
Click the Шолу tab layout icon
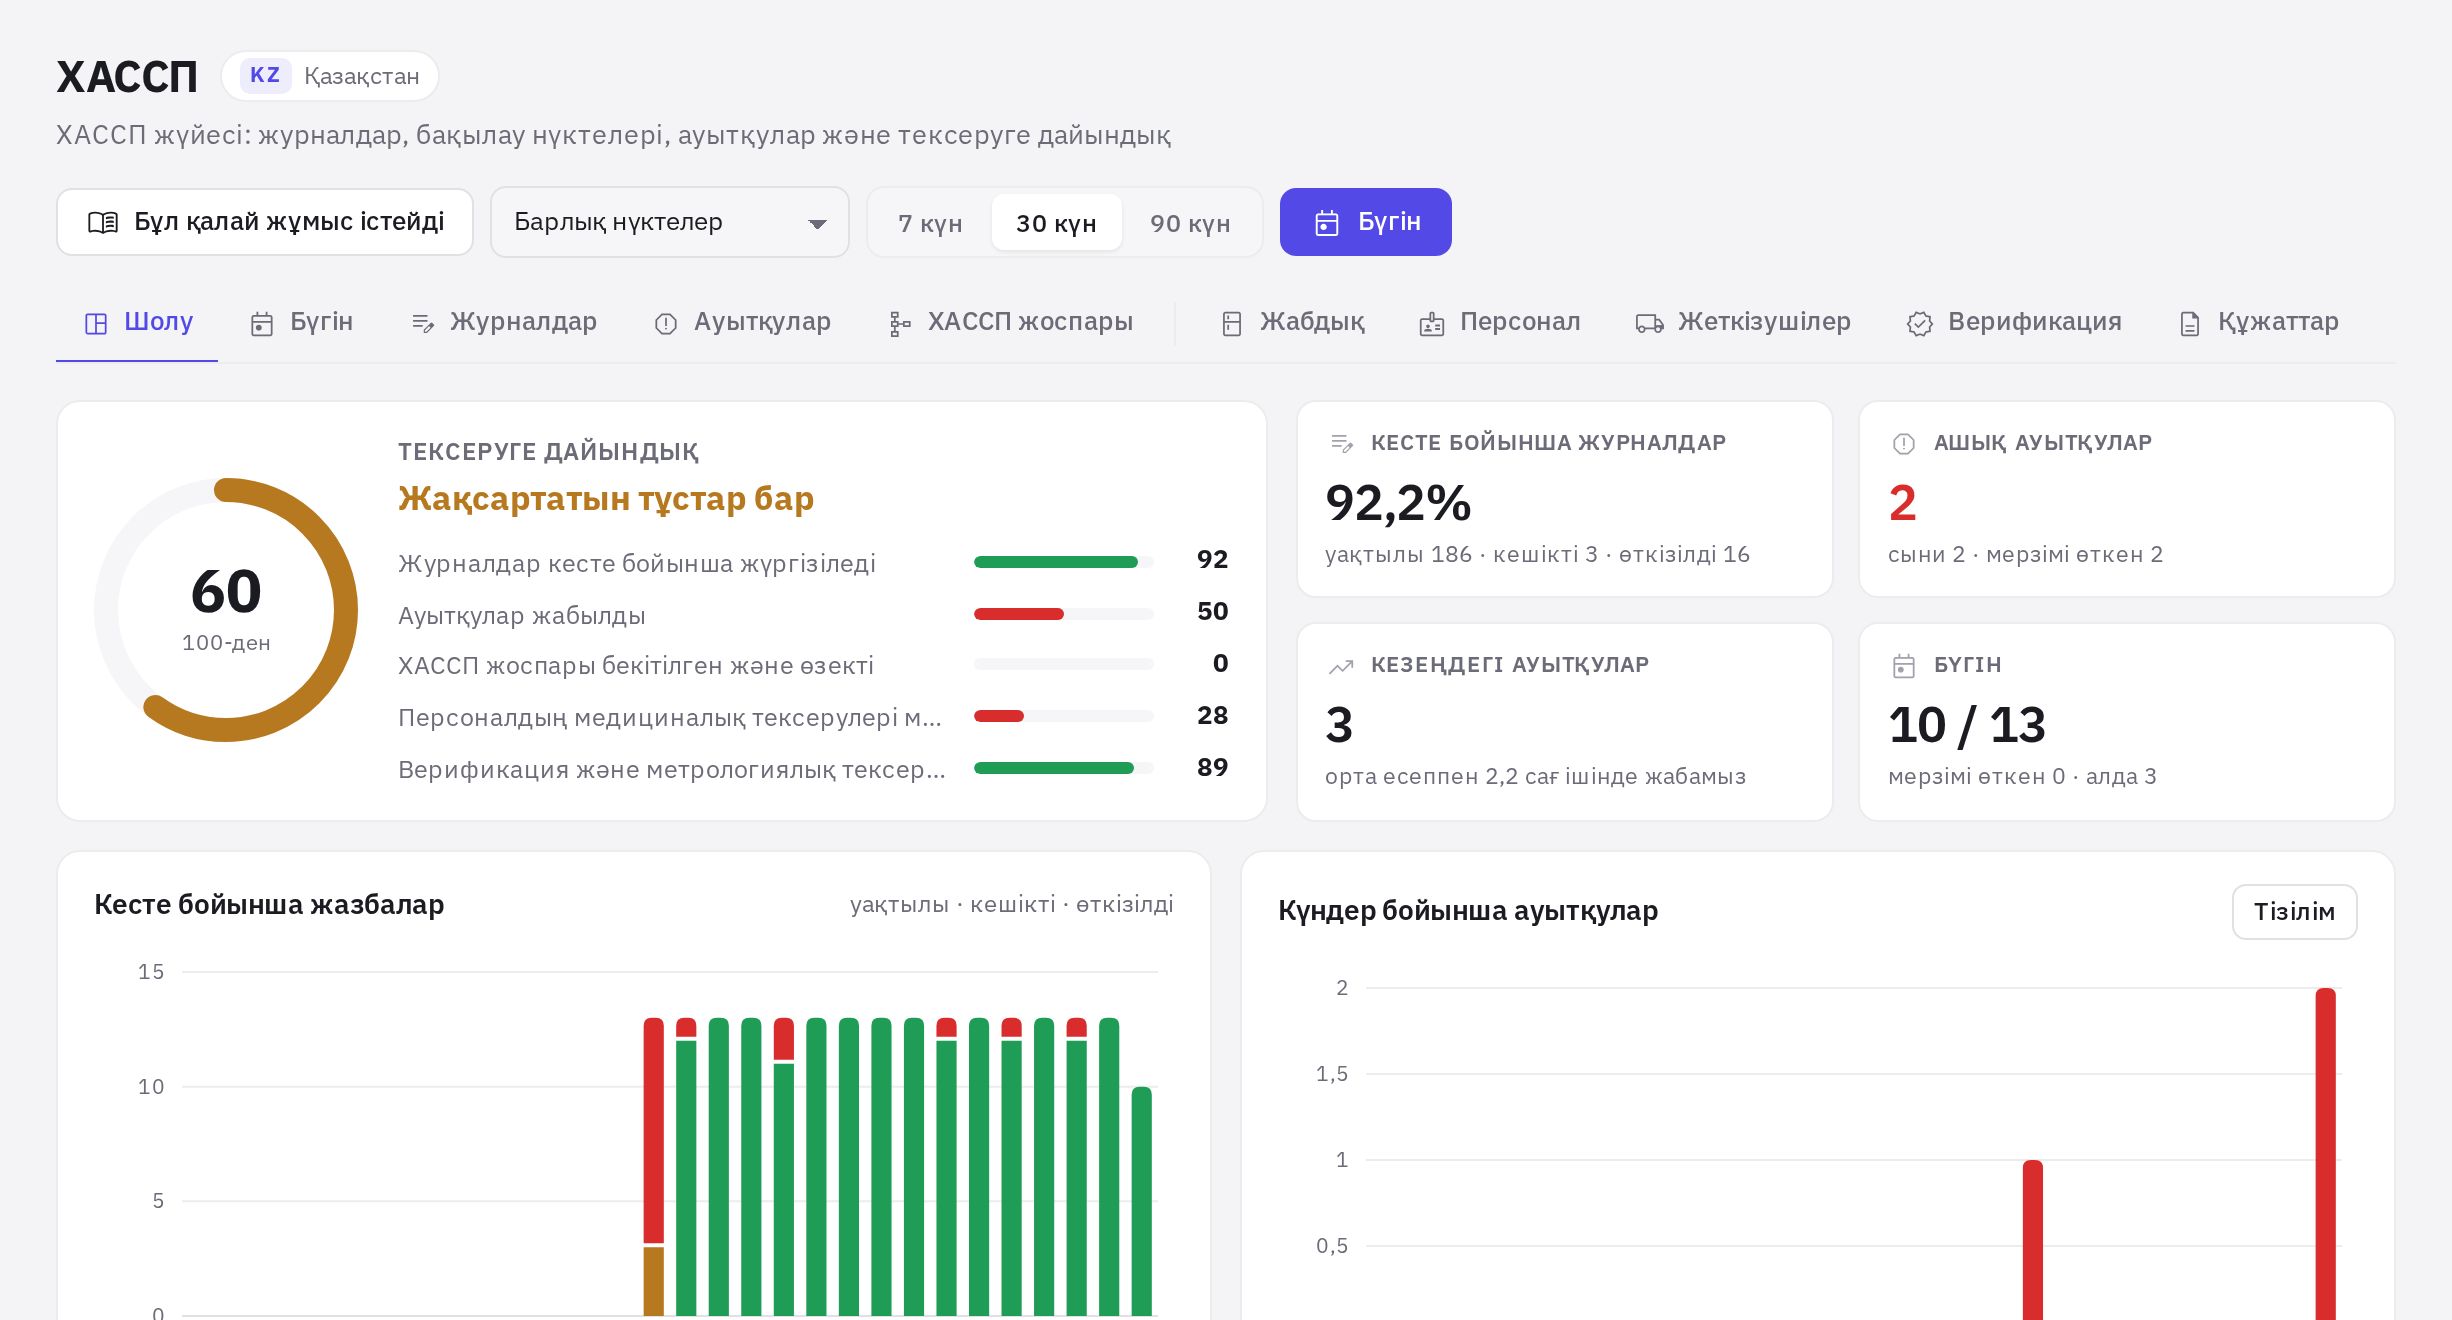[x=96, y=323]
